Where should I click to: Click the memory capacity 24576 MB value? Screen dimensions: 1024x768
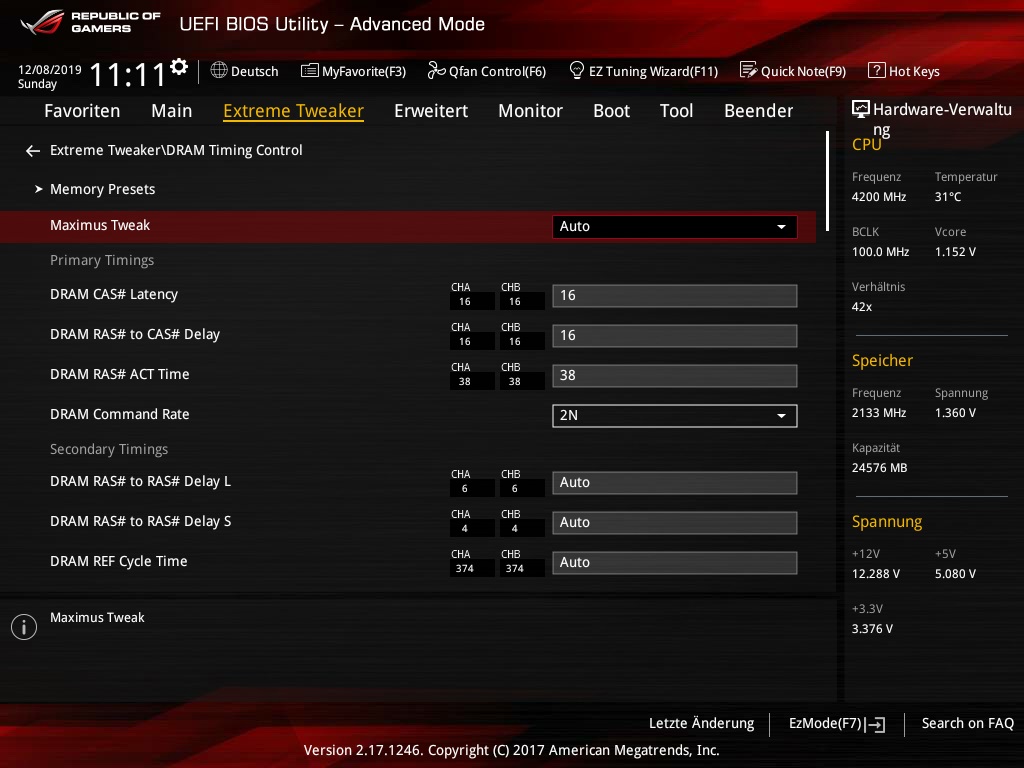coord(879,468)
